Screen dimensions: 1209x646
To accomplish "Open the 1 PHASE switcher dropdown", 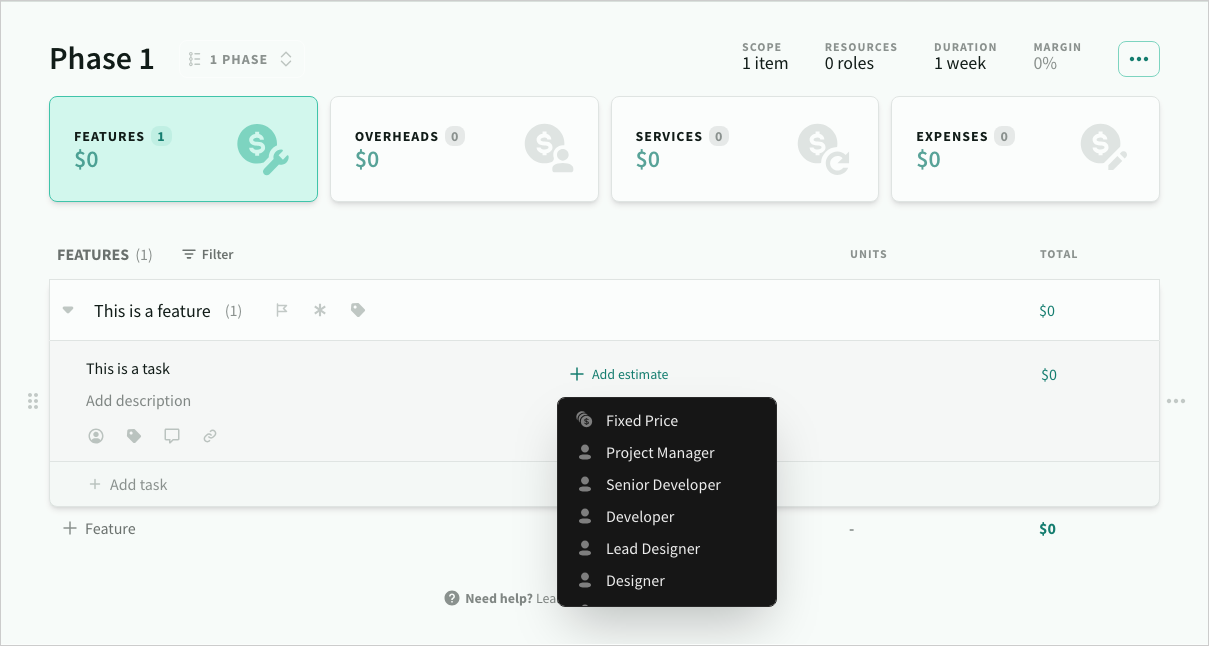I will click(x=241, y=60).
